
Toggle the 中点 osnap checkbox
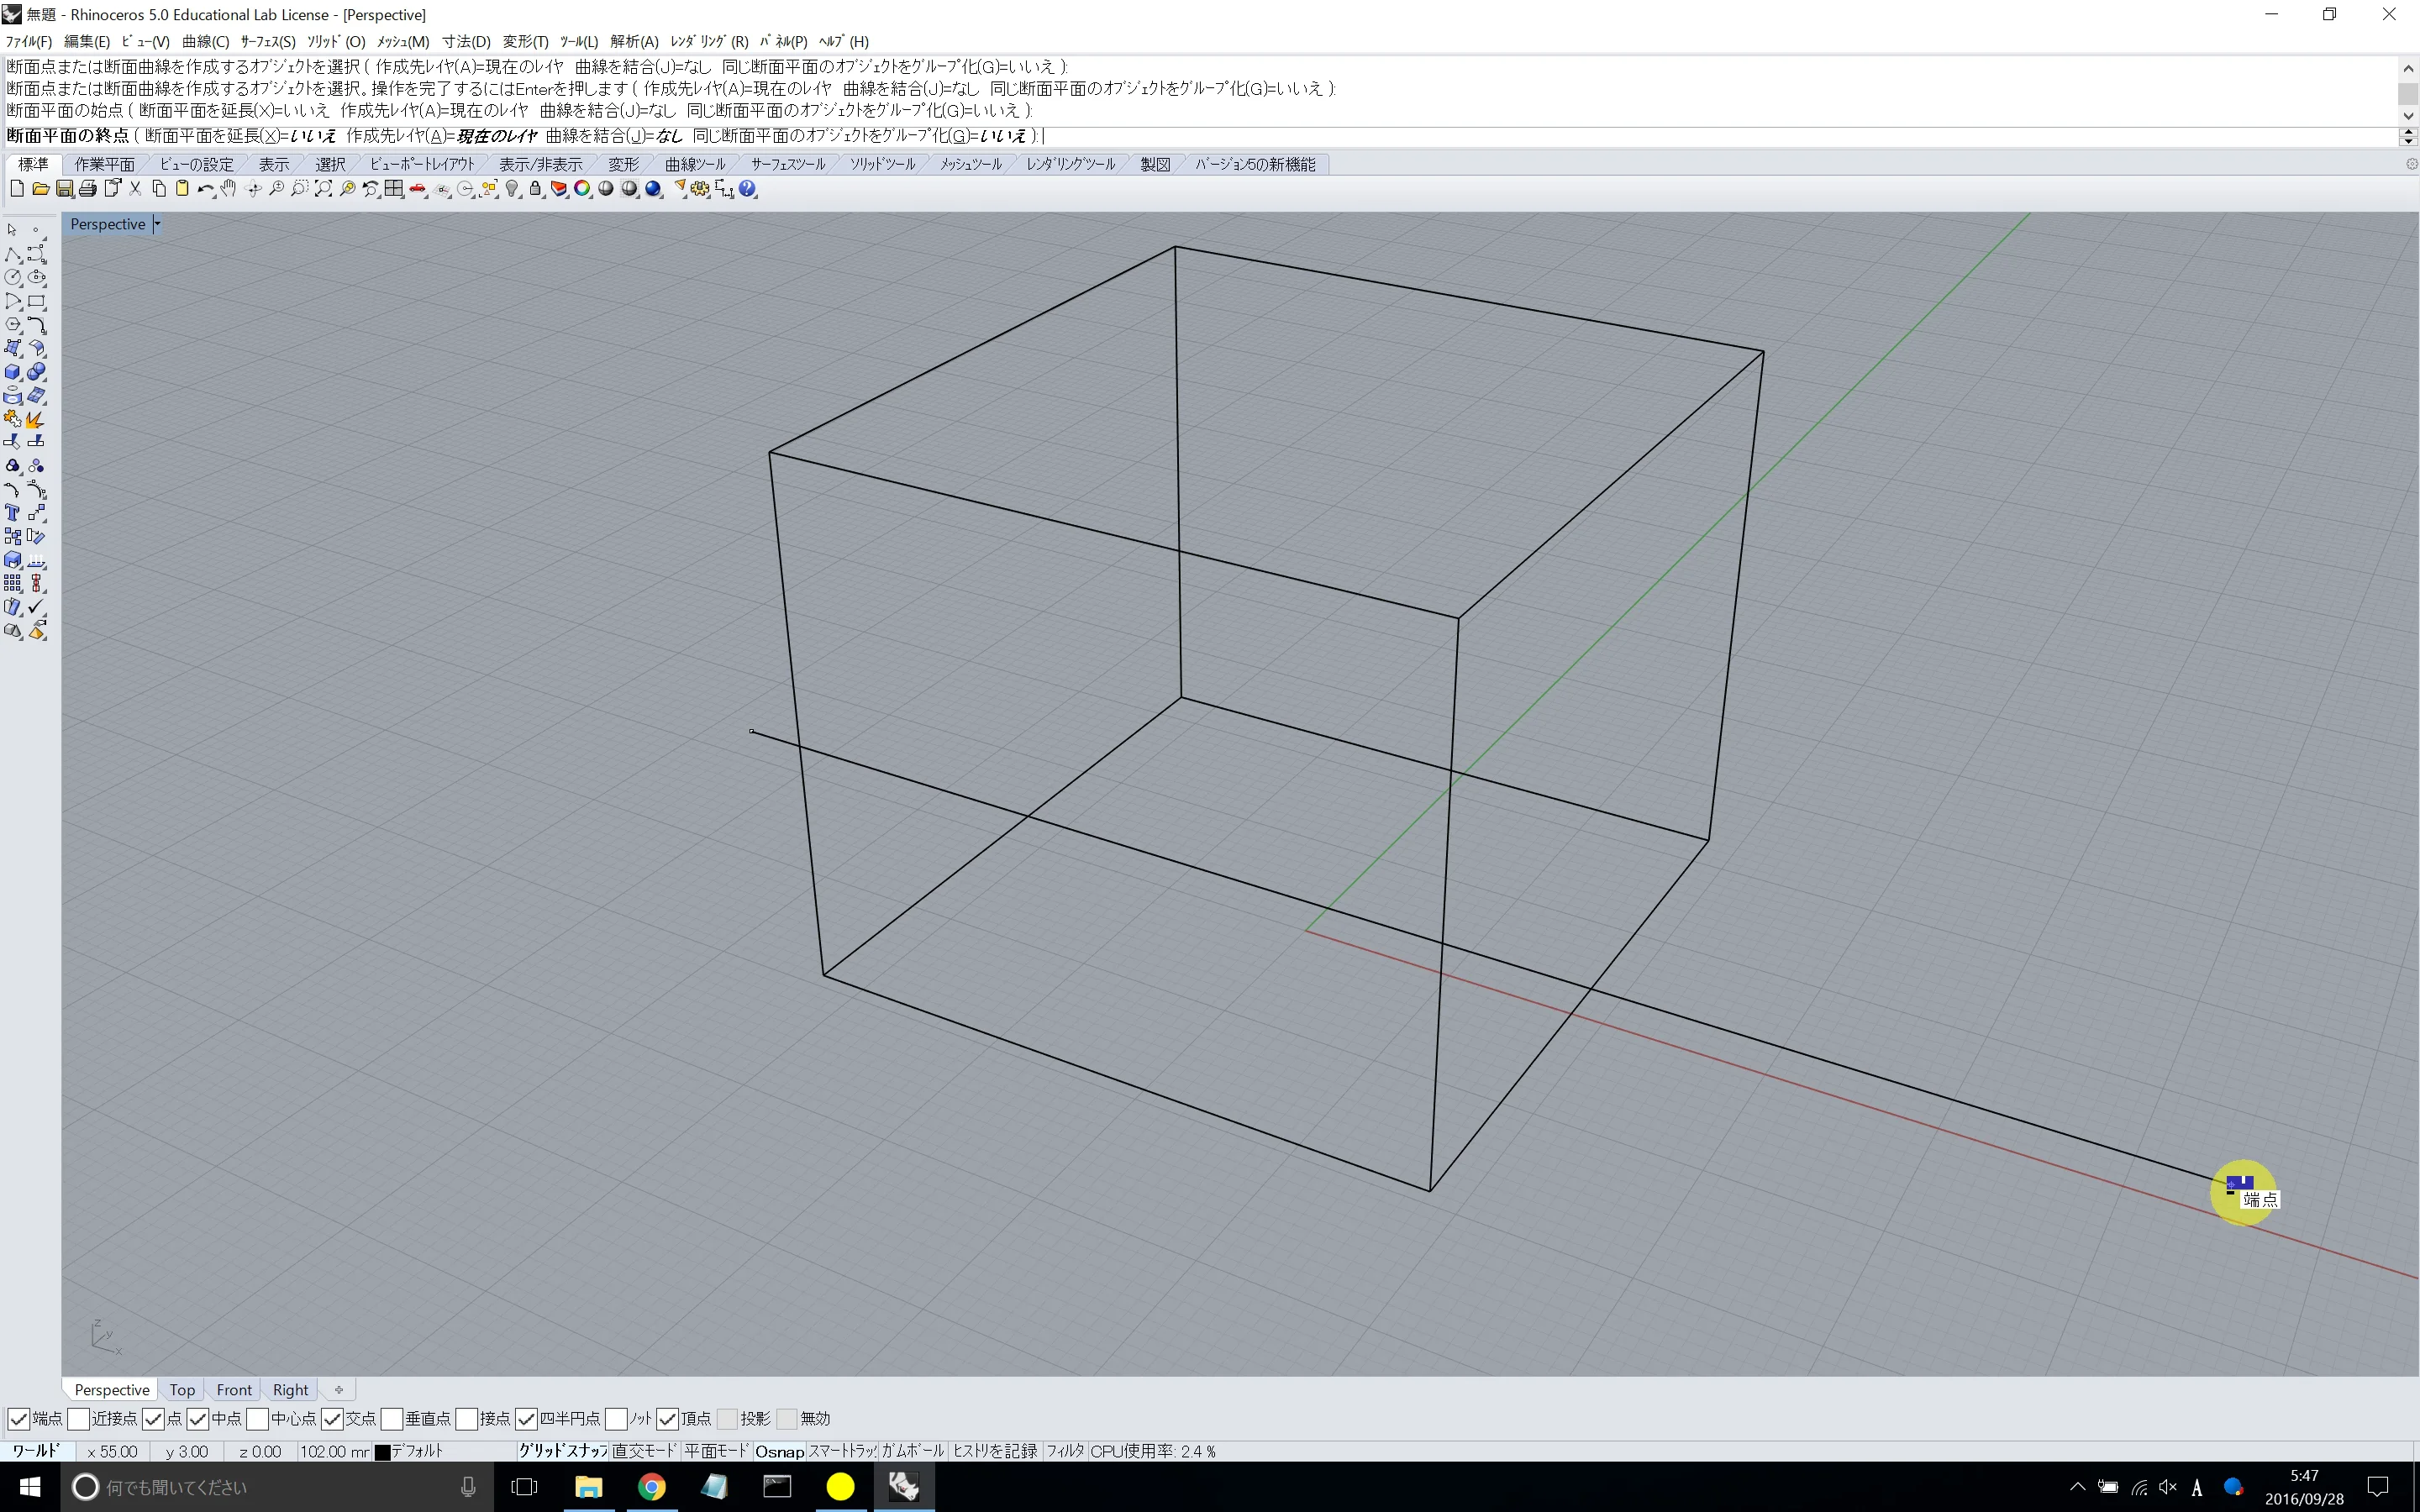tap(198, 1418)
